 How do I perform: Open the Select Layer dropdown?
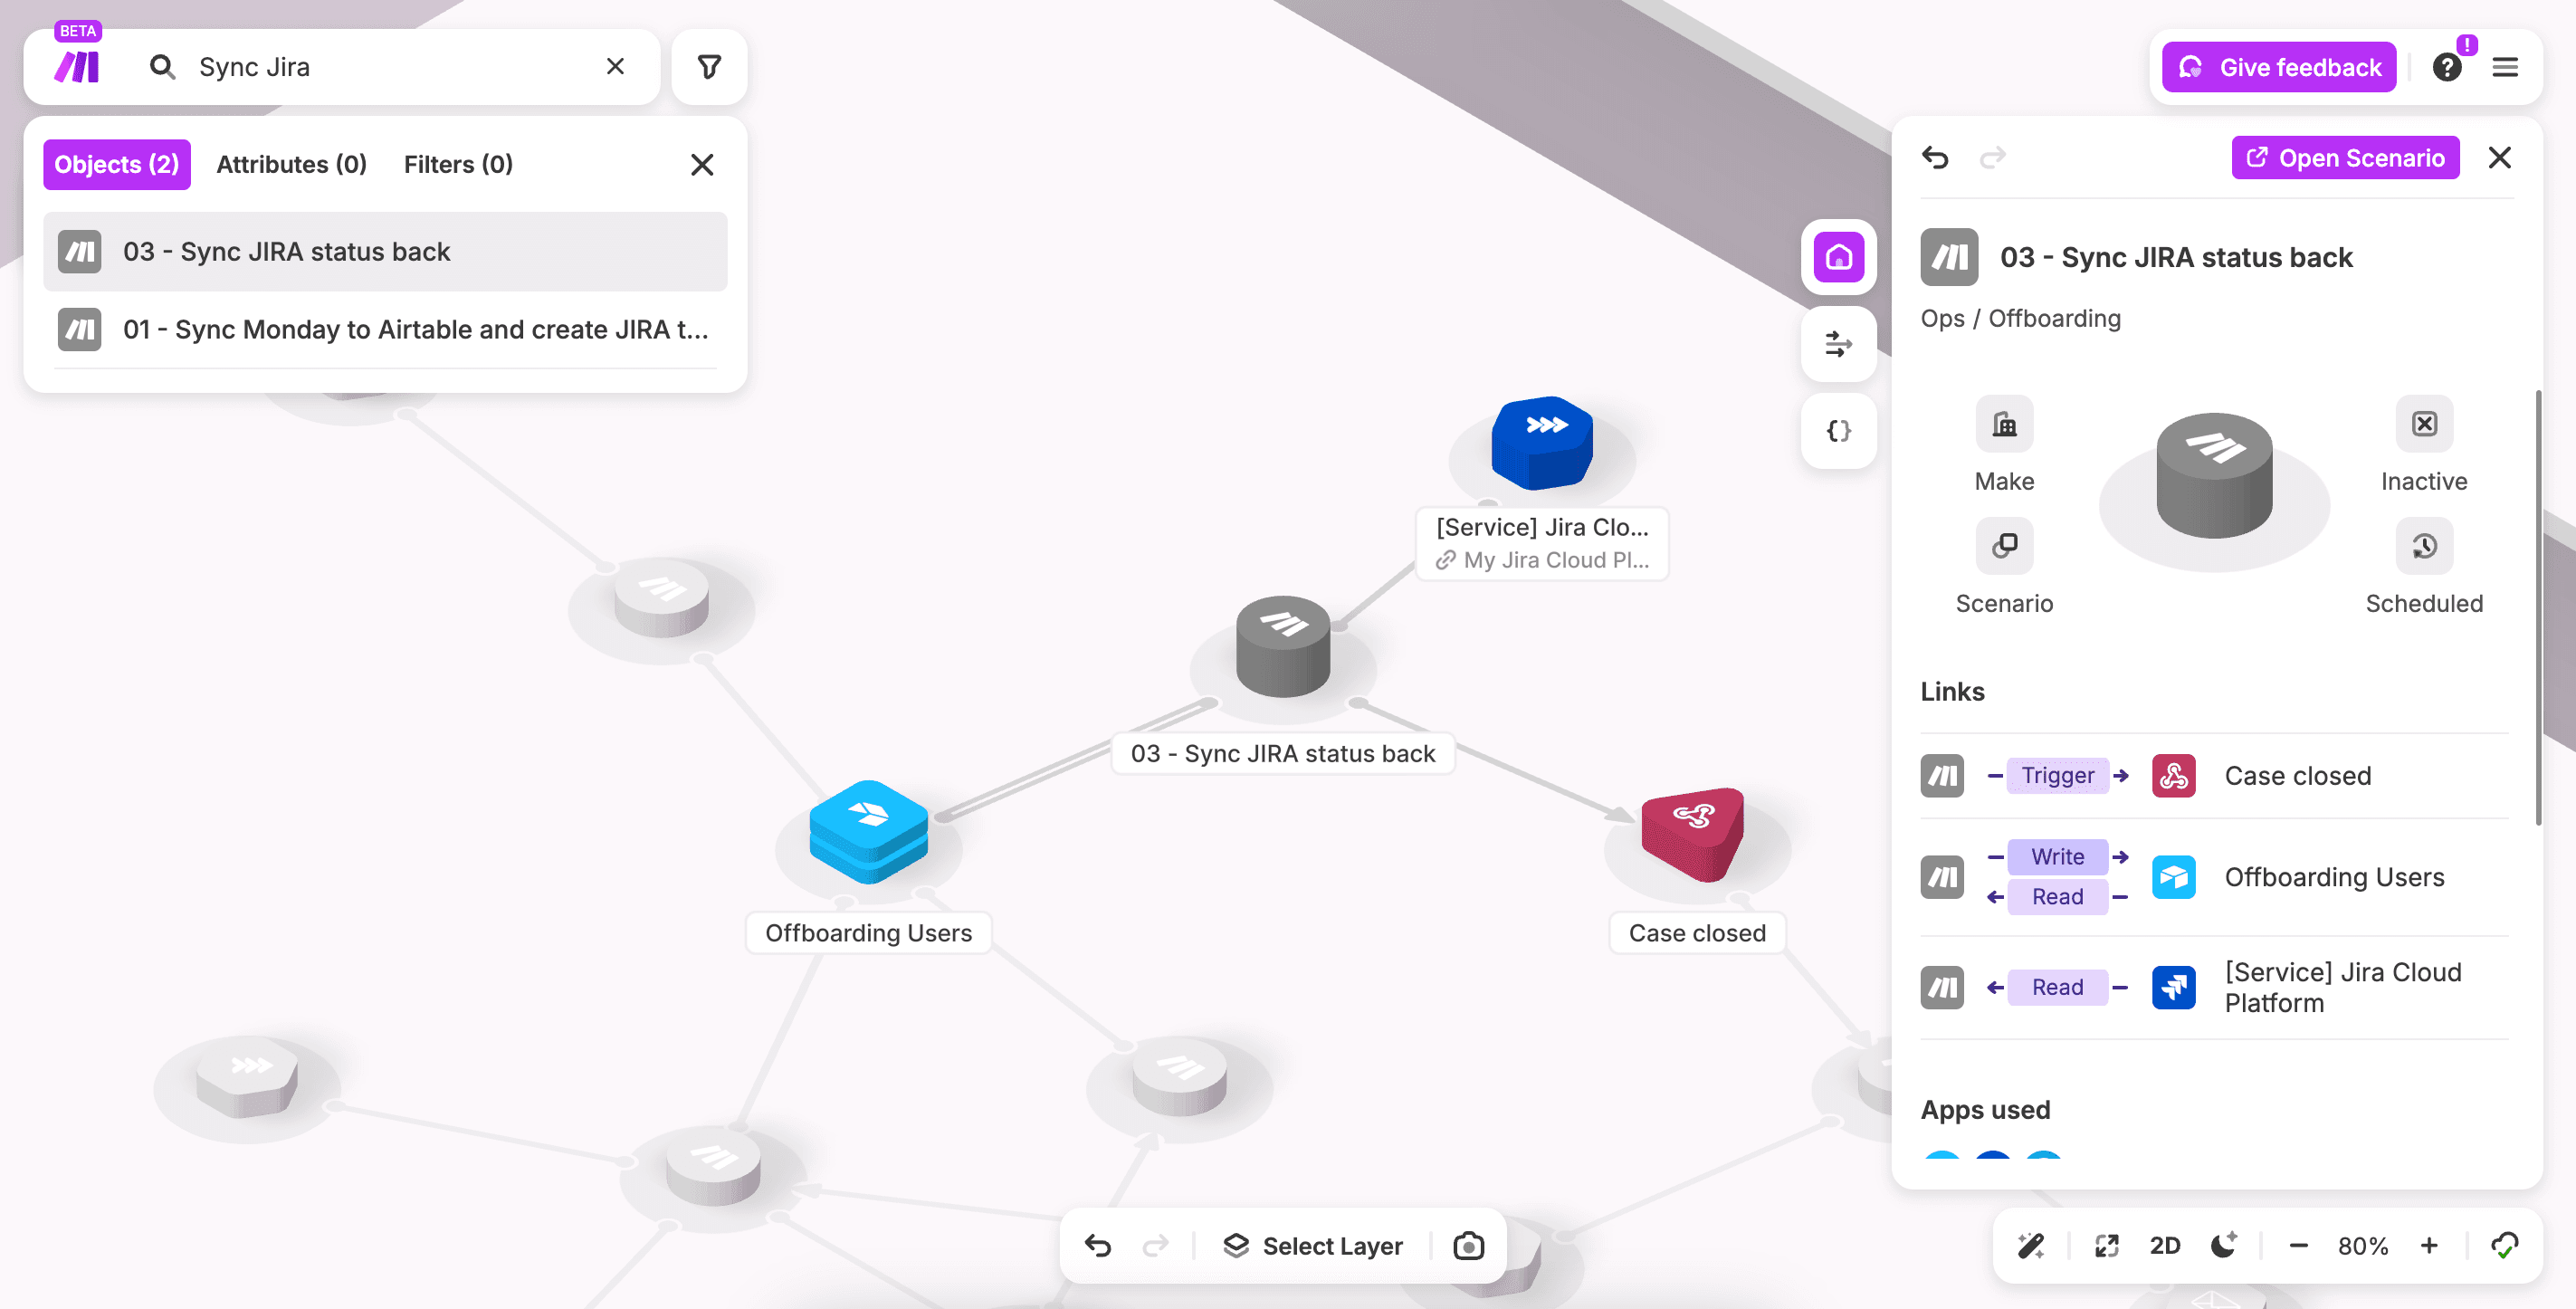(x=1313, y=1245)
